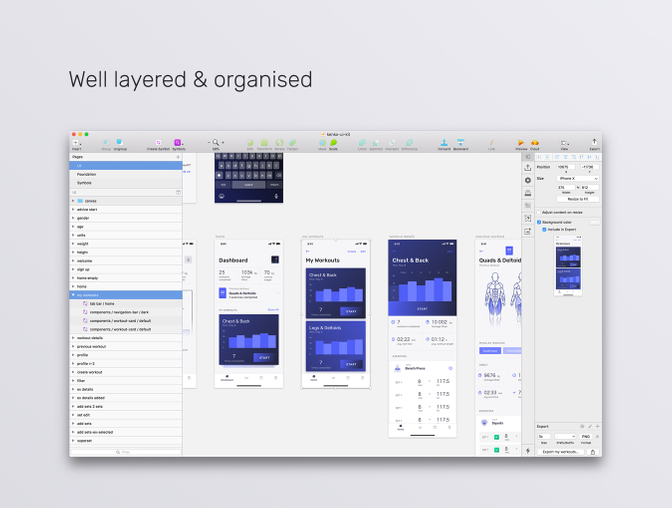Viewport: 672px width, 508px height.
Task: Open the iPhone X size dropdown
Action: tap(578, 178)
